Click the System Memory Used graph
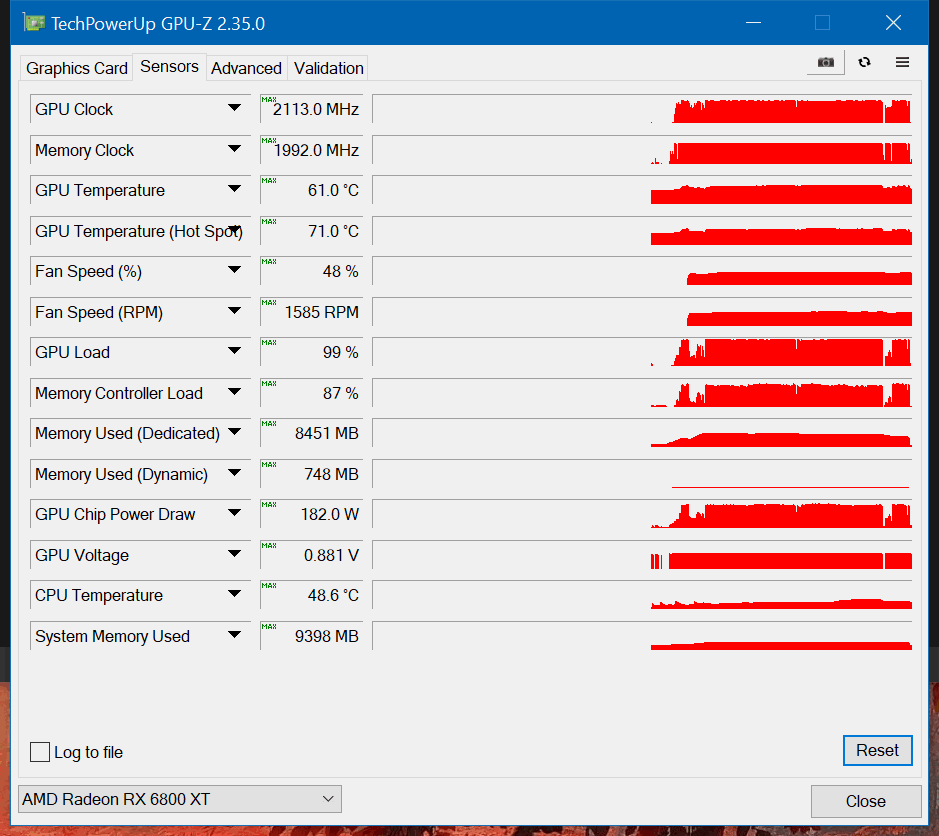Viewport: 939px width, 836px height. pyautogui.click(x=642, y=635)
